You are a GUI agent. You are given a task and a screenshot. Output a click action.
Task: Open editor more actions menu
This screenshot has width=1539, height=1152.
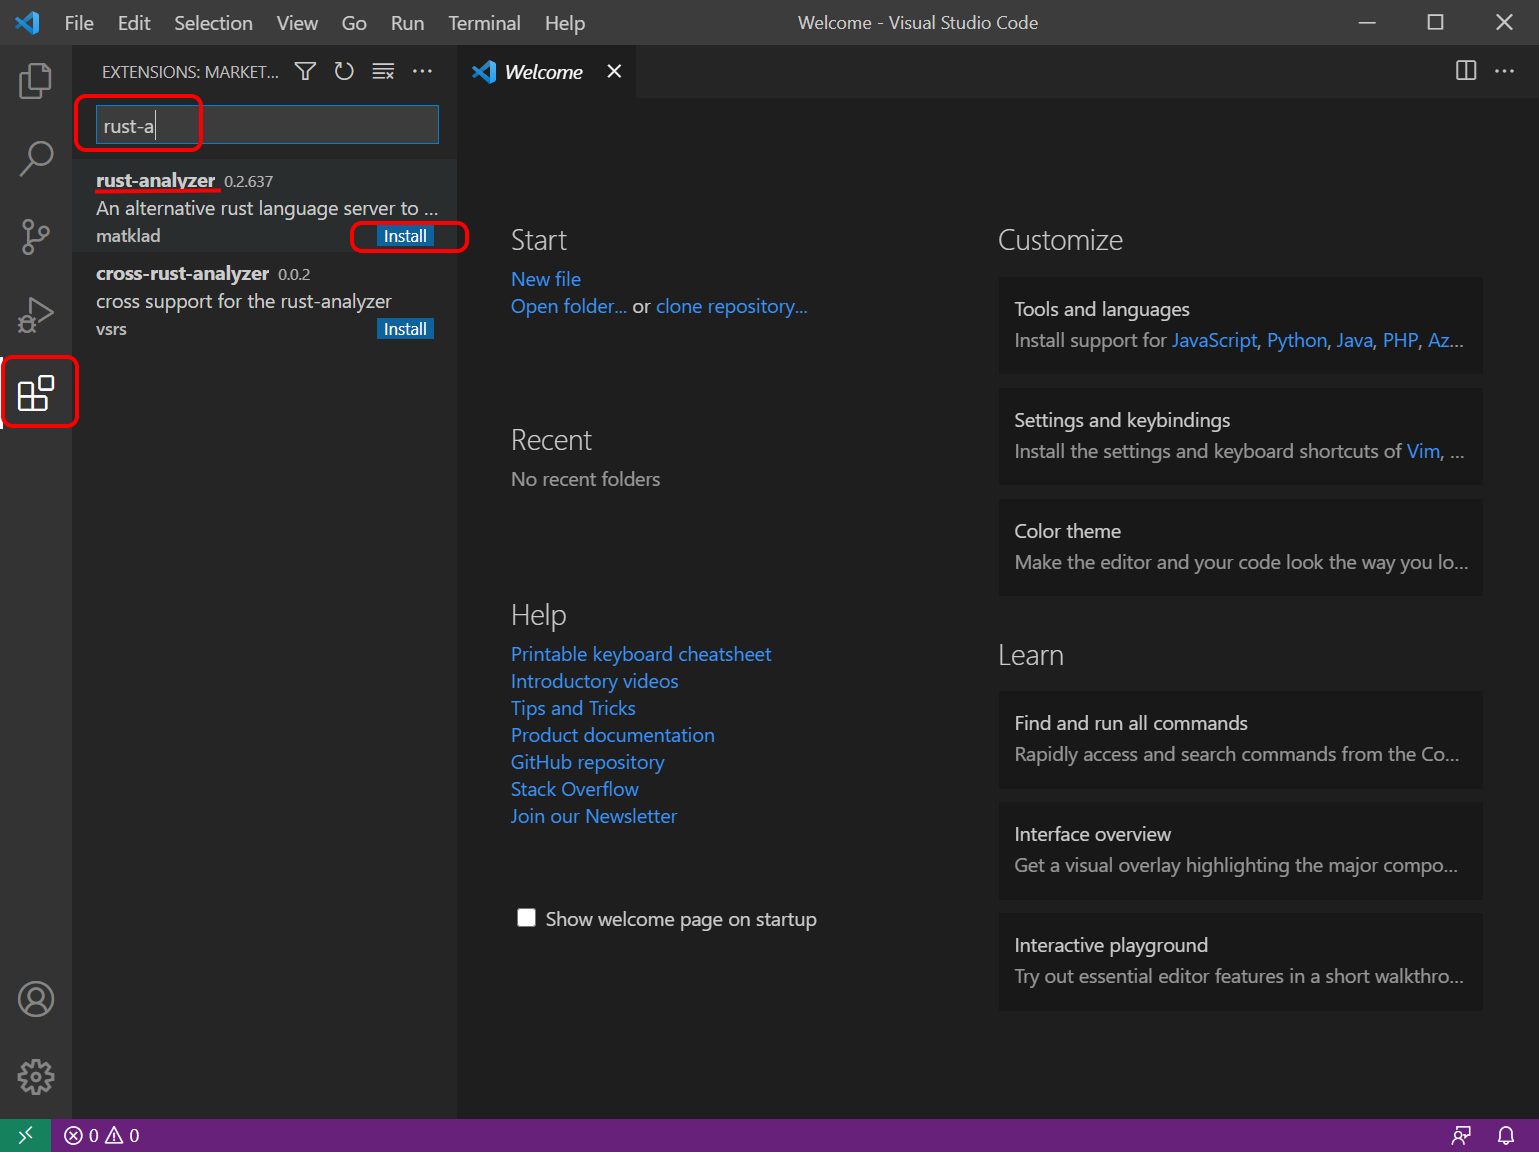point(1504,71)
